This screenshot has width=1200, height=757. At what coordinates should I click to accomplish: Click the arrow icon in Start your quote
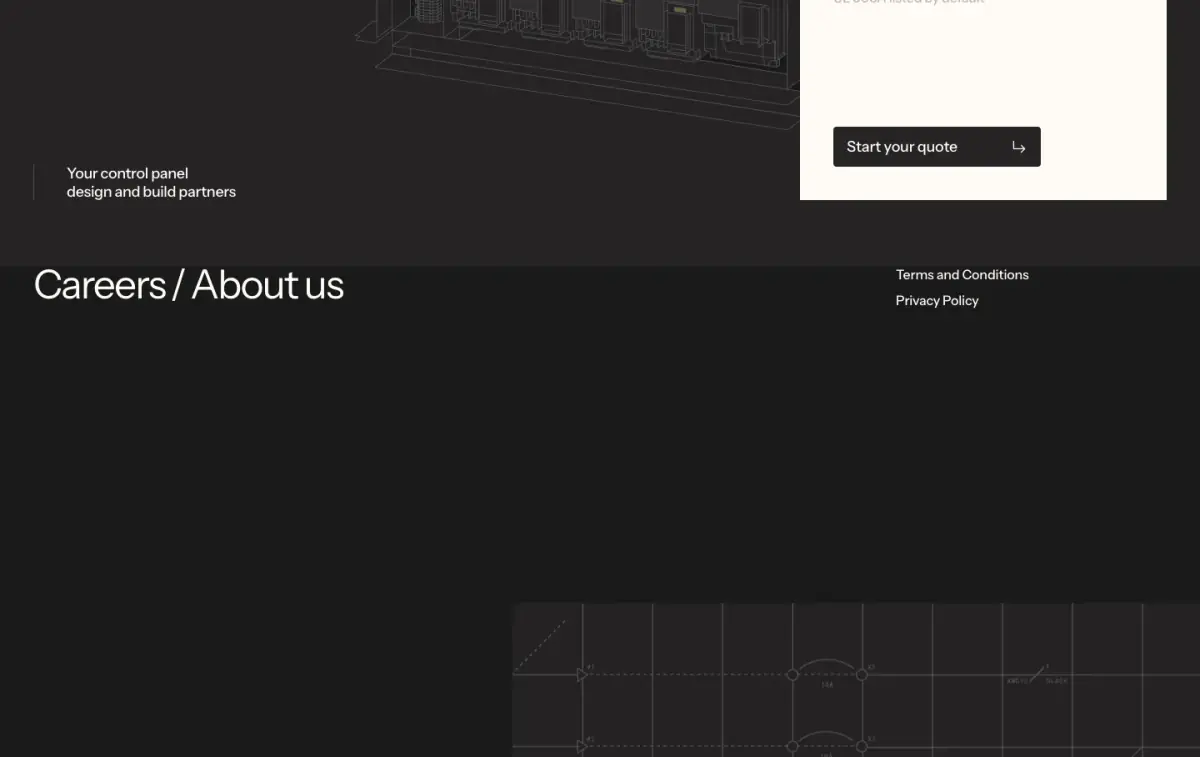(x=1018, y=147)
